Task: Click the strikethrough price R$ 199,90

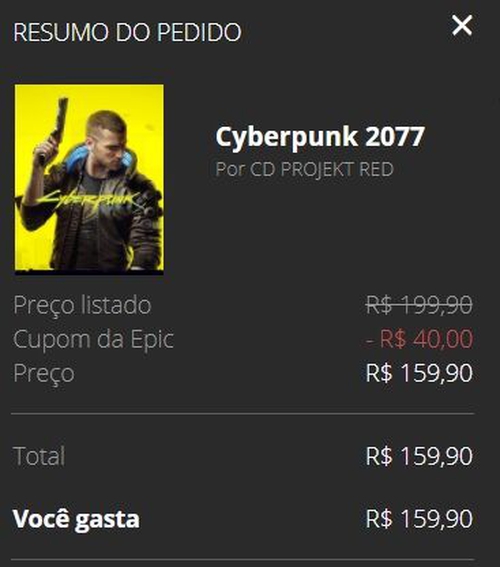Action: (x=419, y=304)
